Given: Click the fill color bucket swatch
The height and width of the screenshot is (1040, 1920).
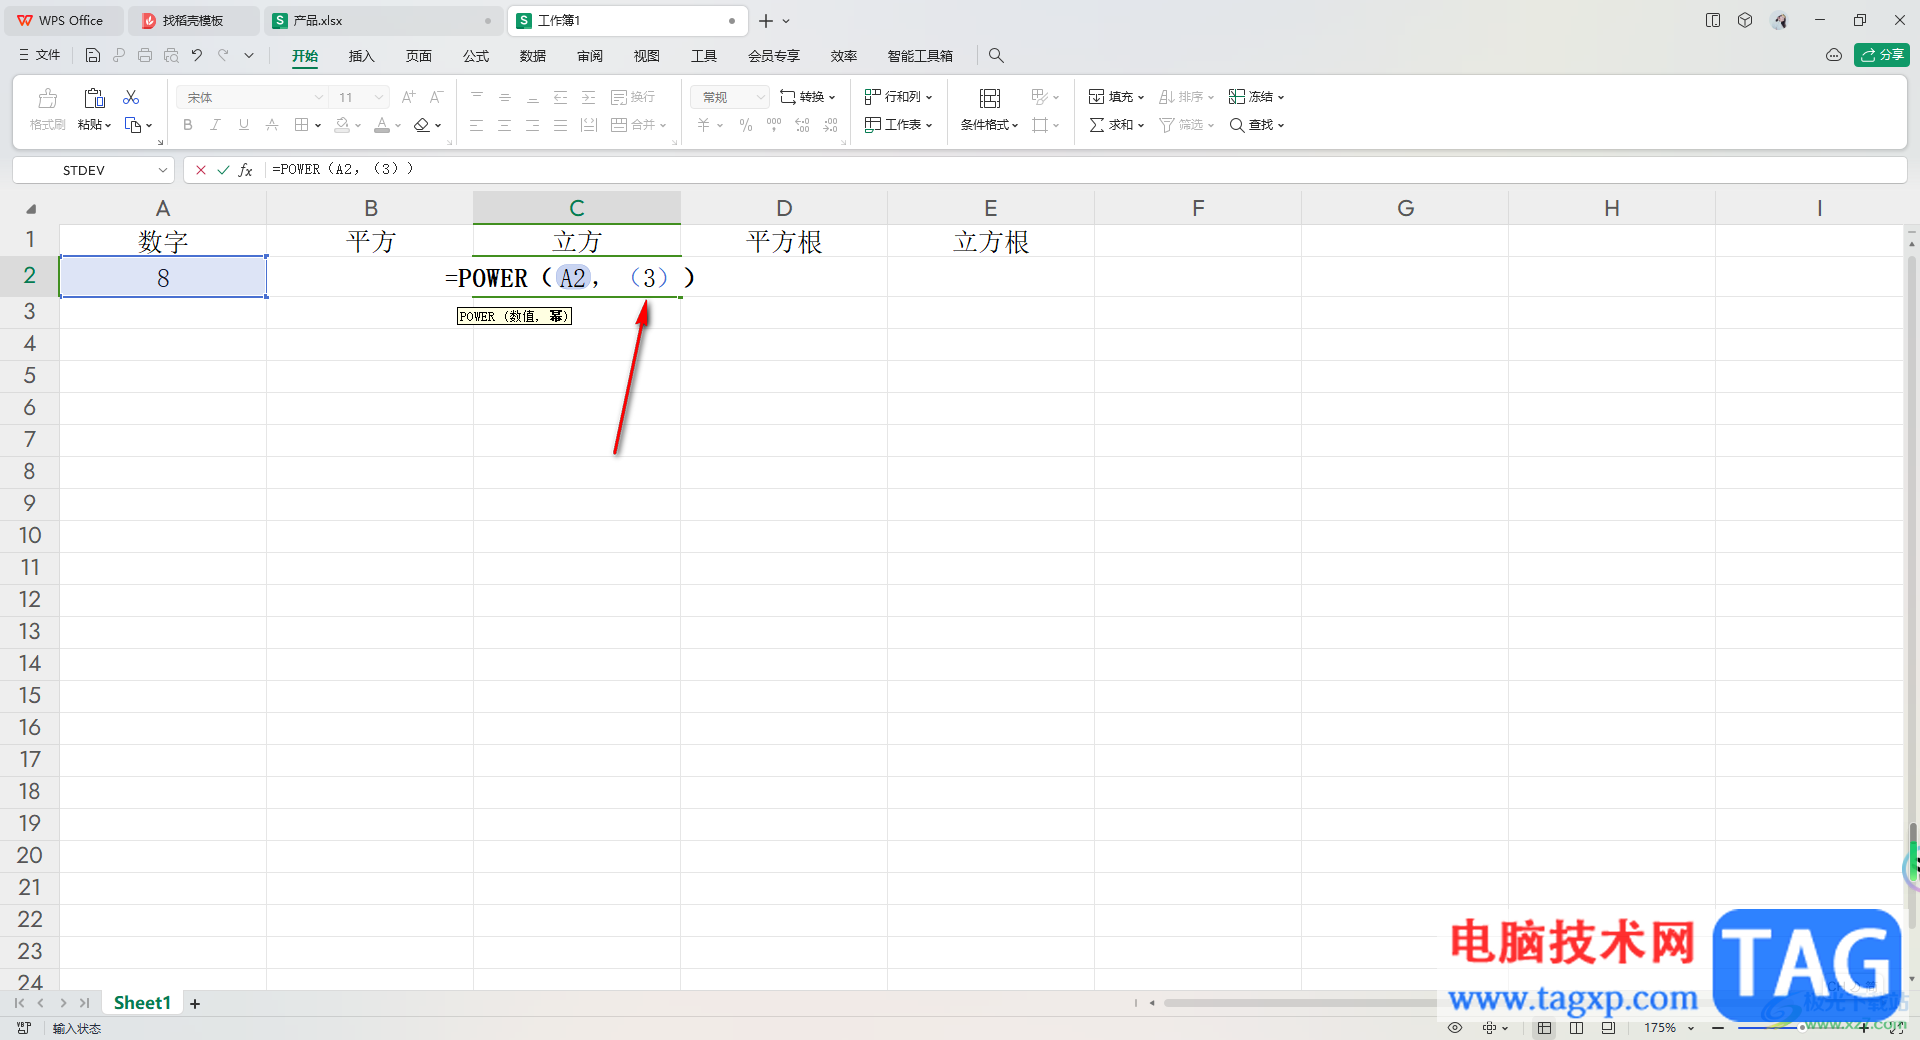Looking at the screenshot, I should (342, 125).
